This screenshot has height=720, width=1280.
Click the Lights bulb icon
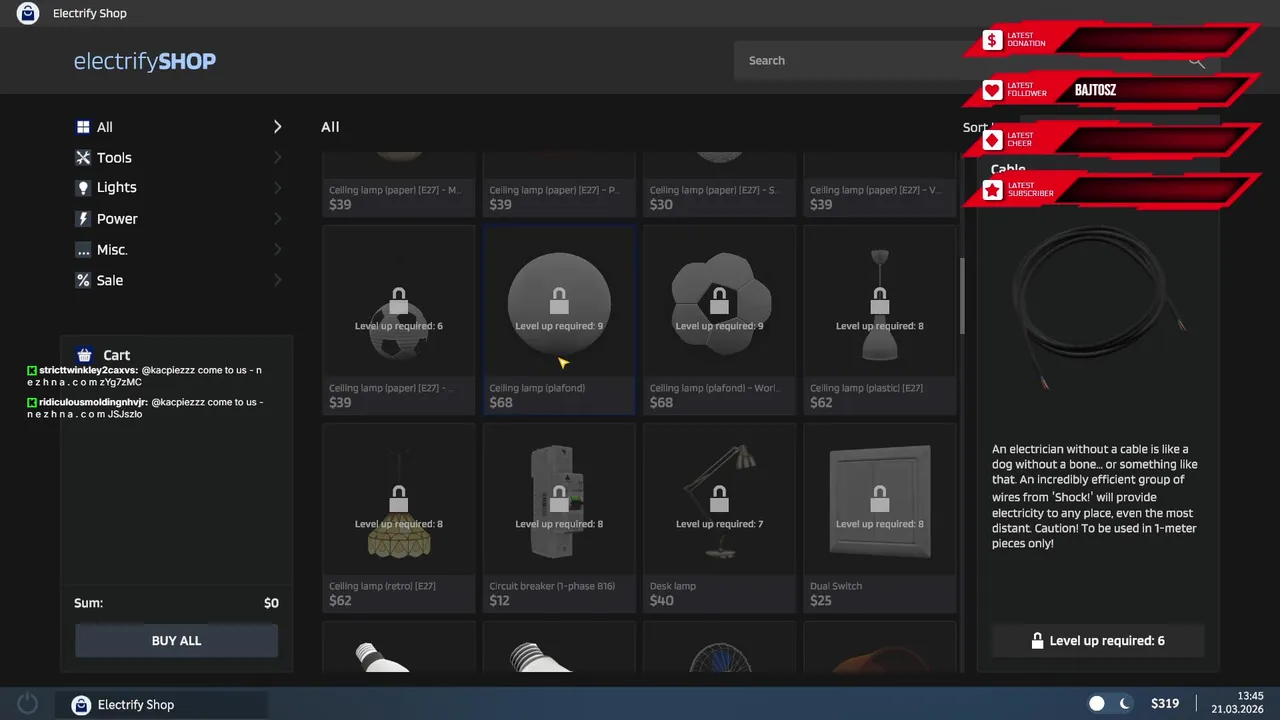pyautogui.click(x=83, y=188)
